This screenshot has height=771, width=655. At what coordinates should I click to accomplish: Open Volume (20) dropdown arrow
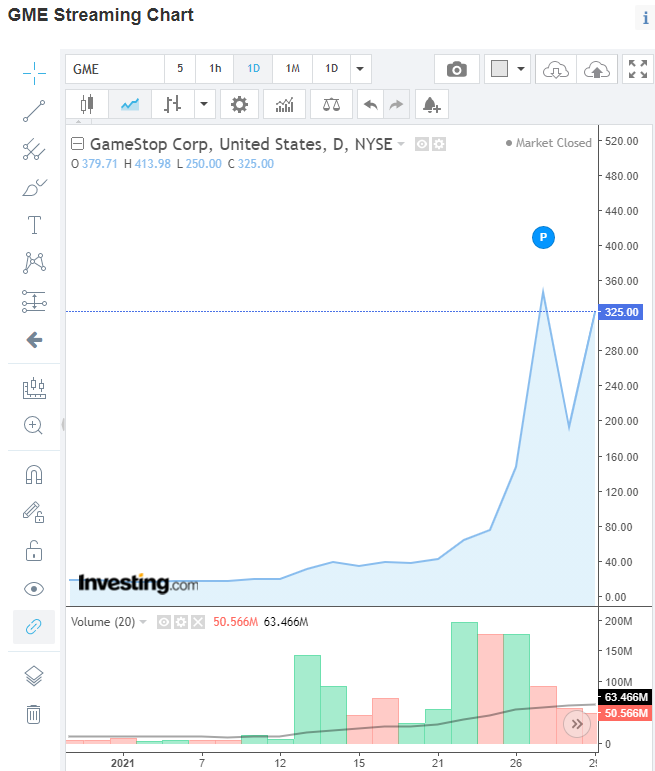tap(143, 622)
